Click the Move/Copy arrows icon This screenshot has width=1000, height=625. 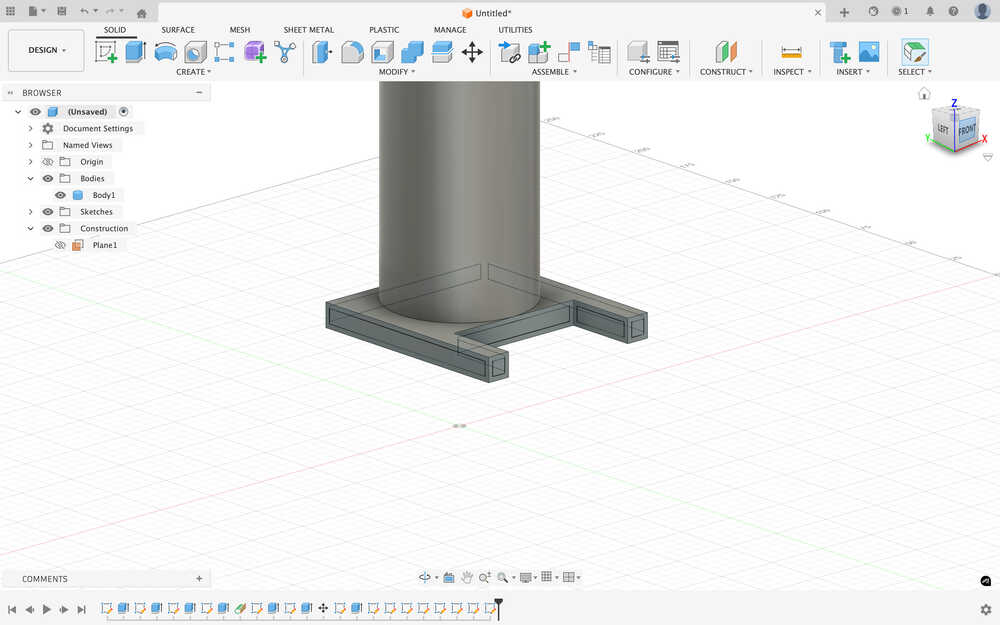point(472,52)
